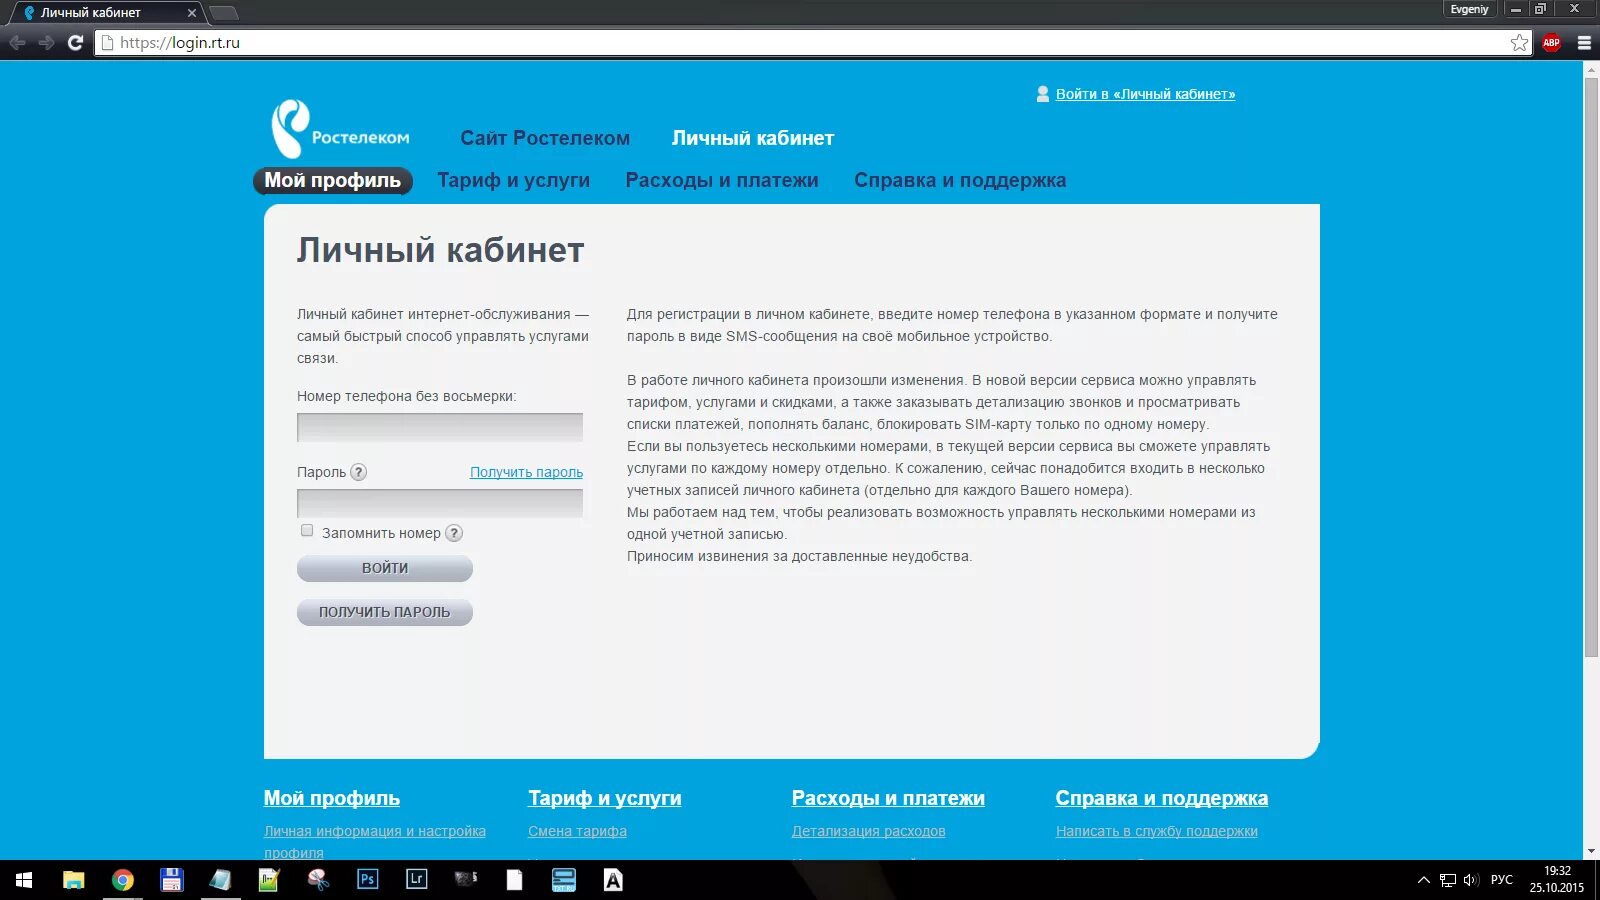
Task: Select Личный кабинет in top navigation
Action: [753, 138]
